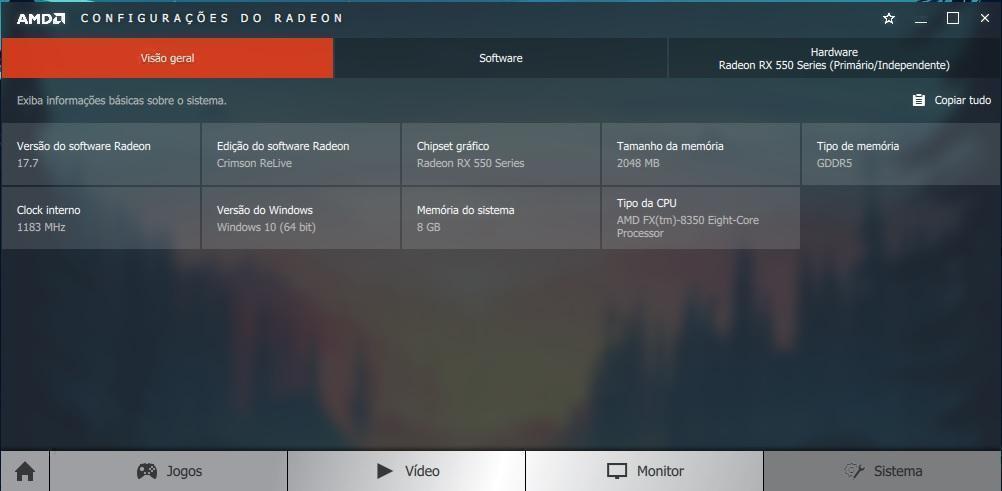Screen dimensions: 1002x491
Task: Open the Sistema section
Action: point(883,471)
